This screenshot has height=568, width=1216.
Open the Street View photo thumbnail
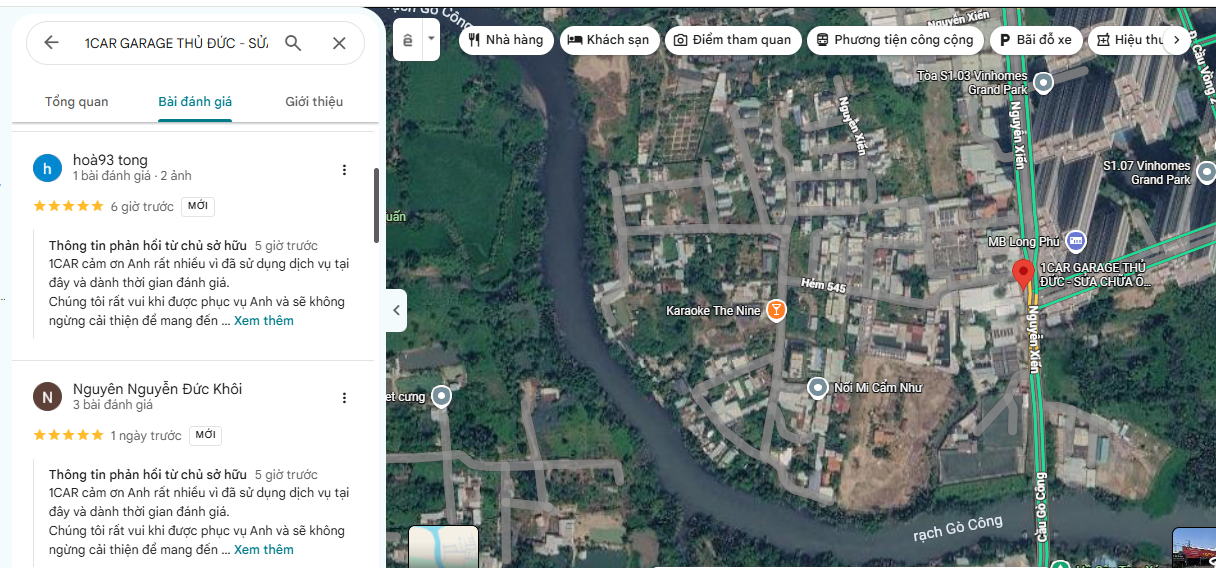tap(1194, 547)
